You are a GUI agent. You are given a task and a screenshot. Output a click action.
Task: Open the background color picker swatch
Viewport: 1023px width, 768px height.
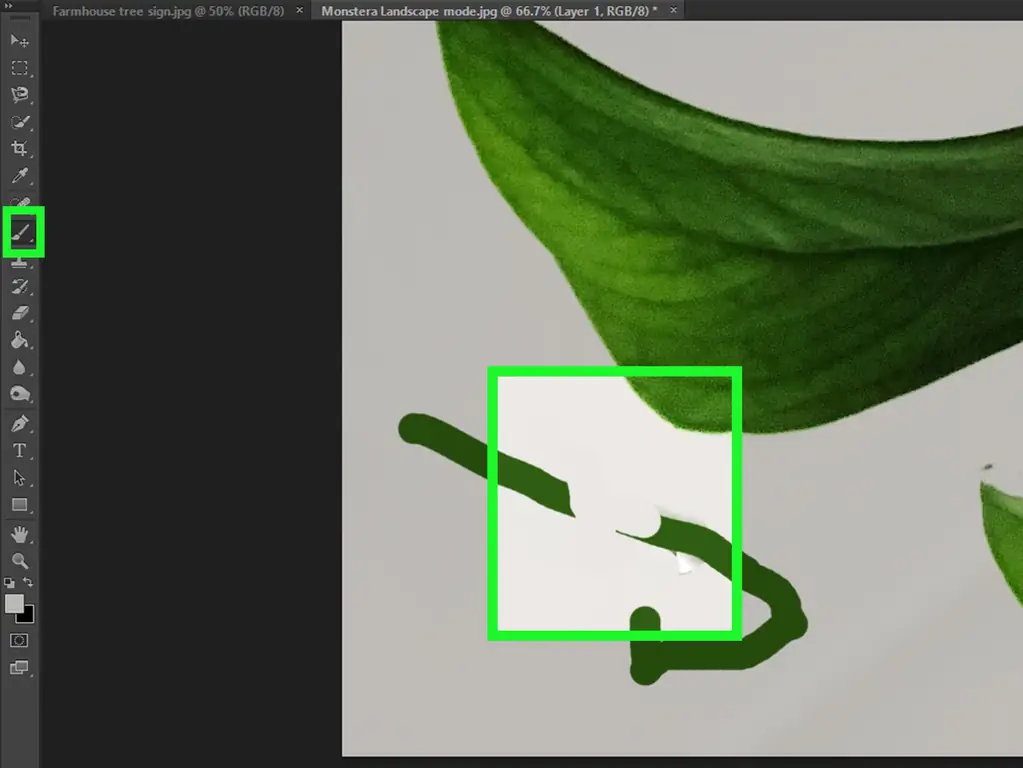click(27, 616)
